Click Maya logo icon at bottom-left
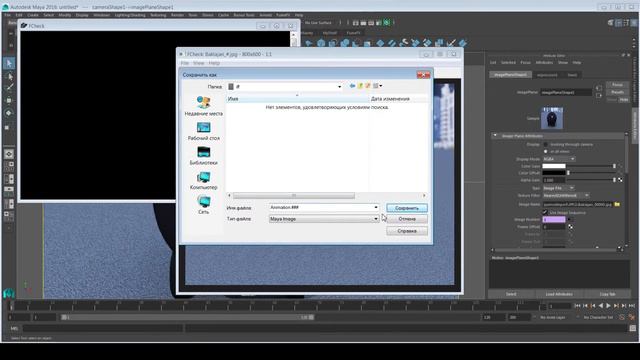640x360 pixels. (x=9, y=293)
